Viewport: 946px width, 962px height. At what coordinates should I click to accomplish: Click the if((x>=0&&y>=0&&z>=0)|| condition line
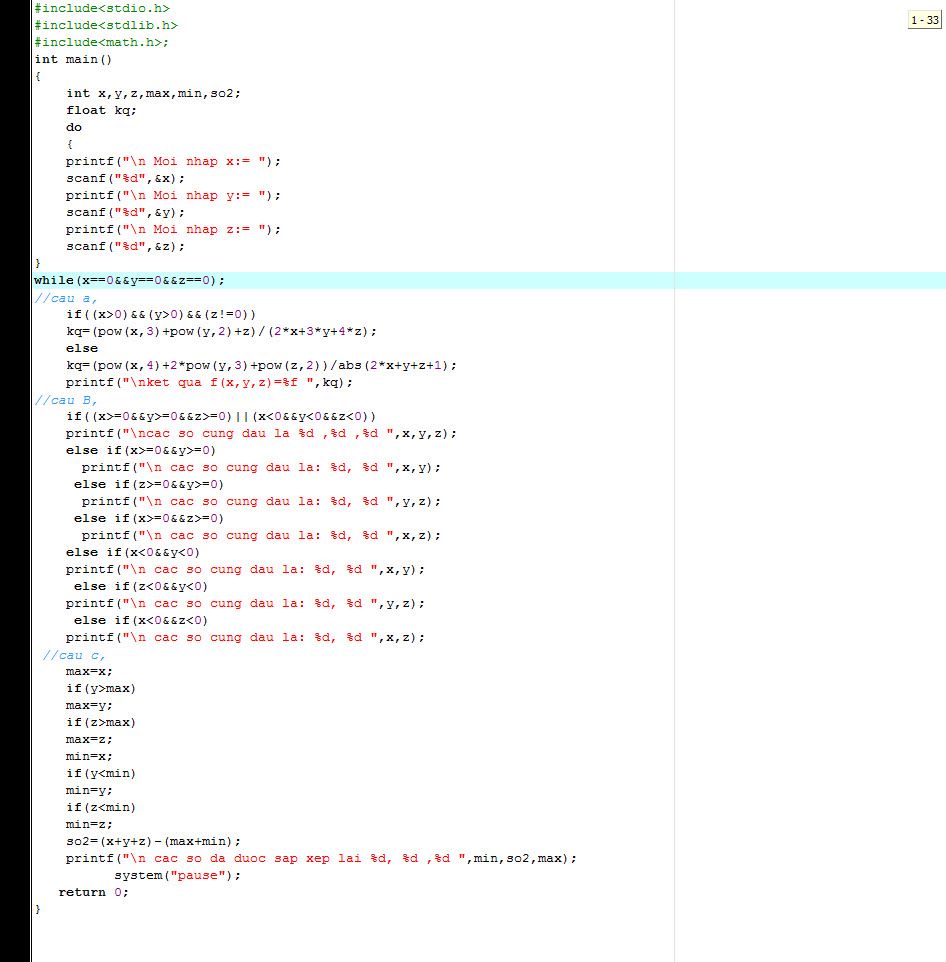pos(221,417)
